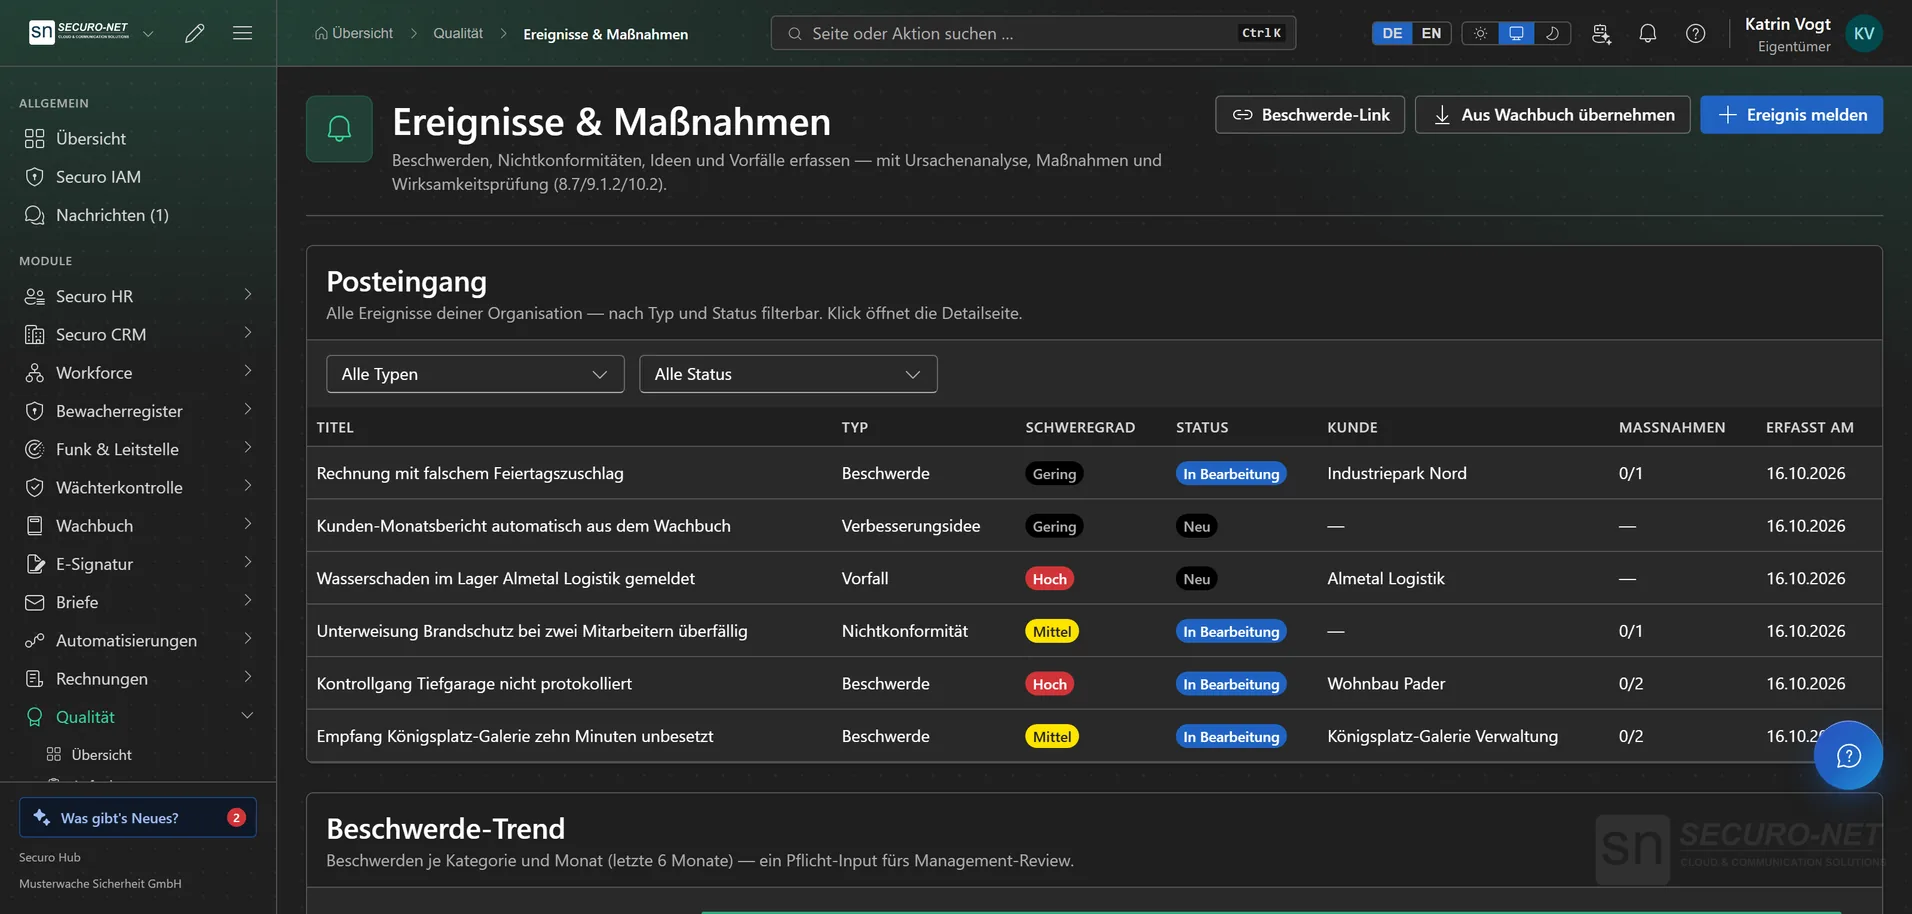Click the Ereignis melden button

click(1791, 115)
